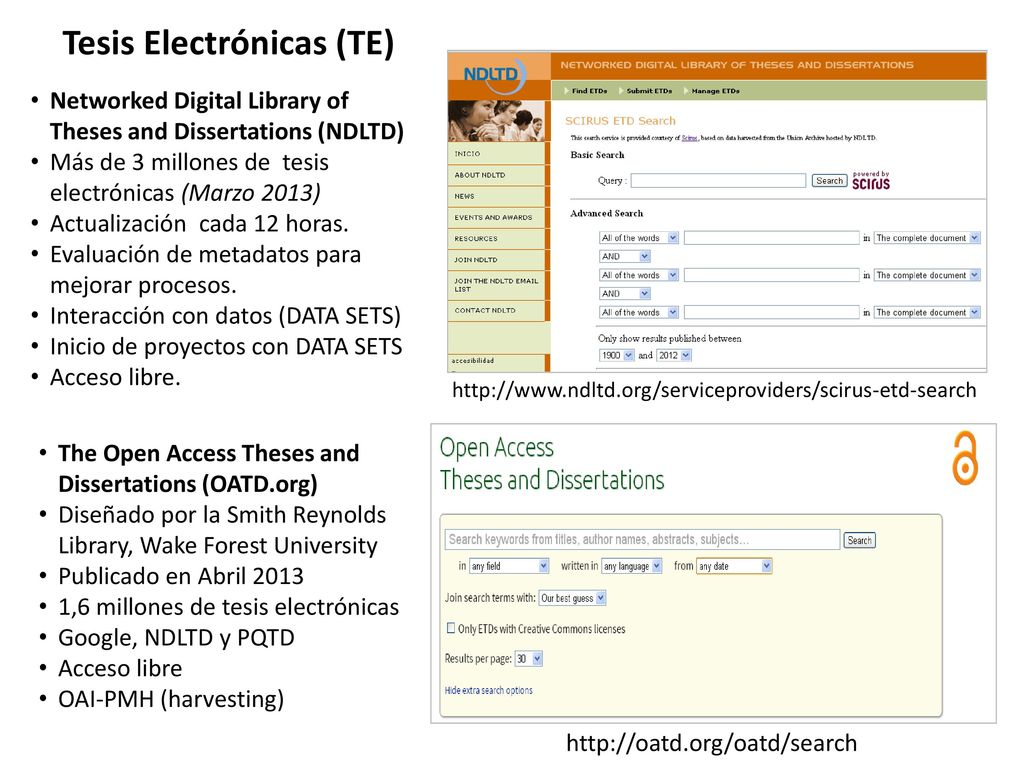Click the ndltd.org scirus-etd-search URL text

(714, 390)
